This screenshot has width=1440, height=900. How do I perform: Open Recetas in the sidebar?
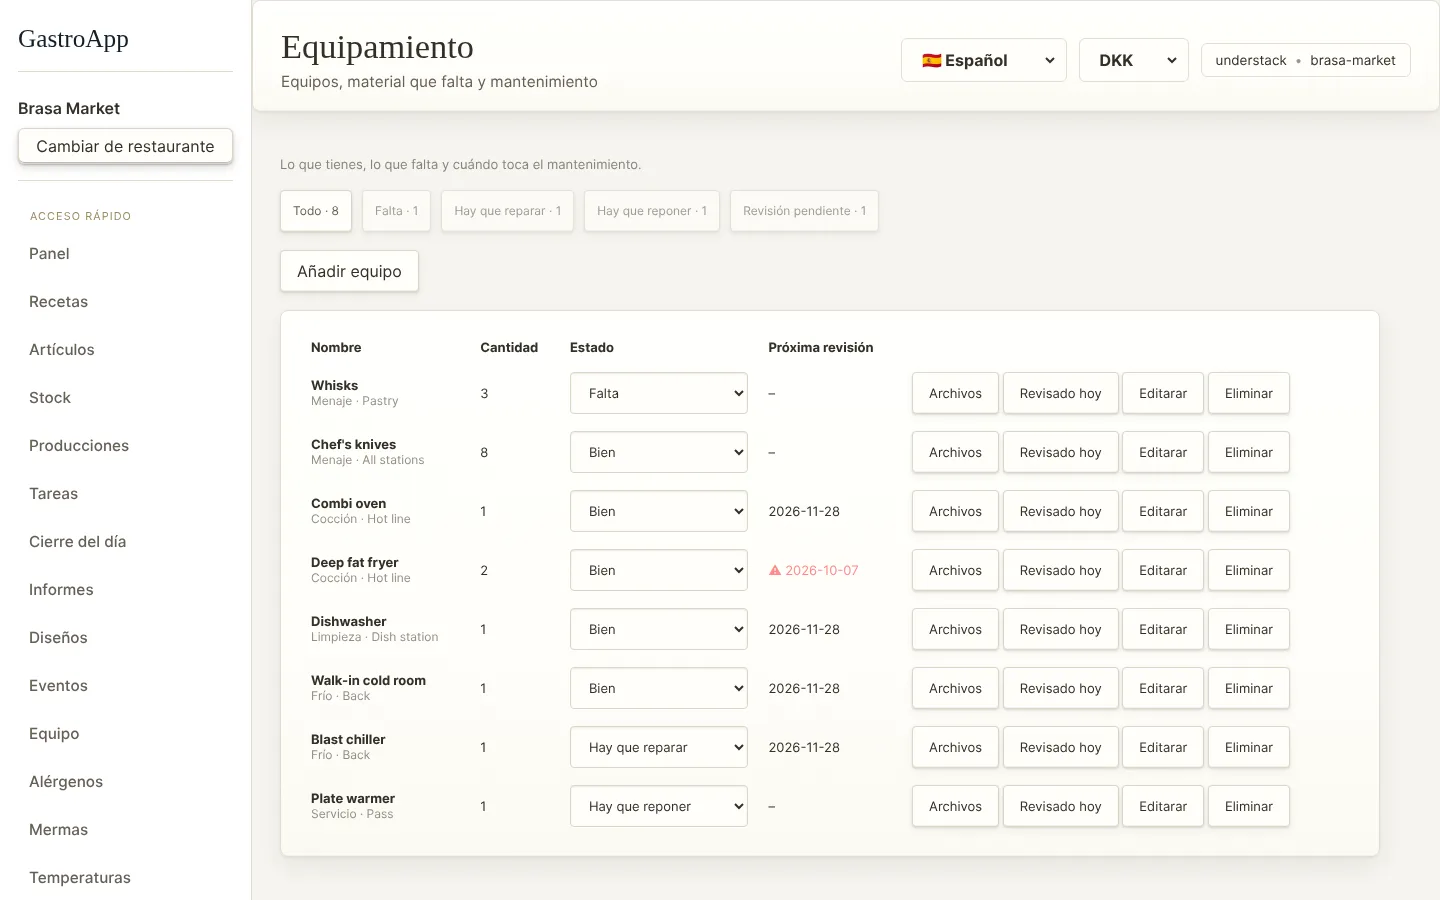[58, 302]
